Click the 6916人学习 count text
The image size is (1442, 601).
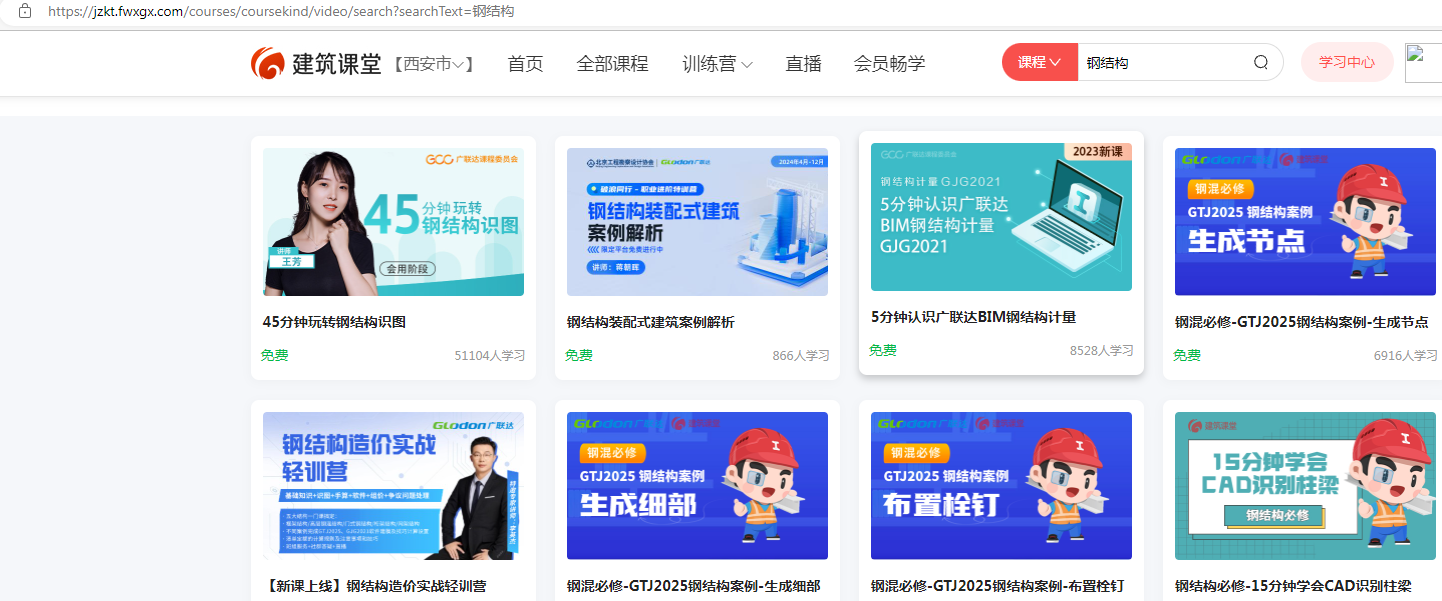tap(1405, 356)
